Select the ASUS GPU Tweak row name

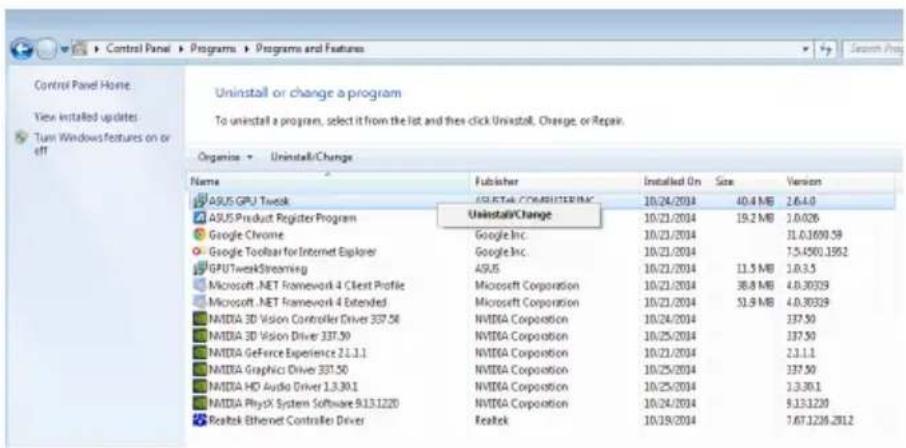click(x=249, y=201)
